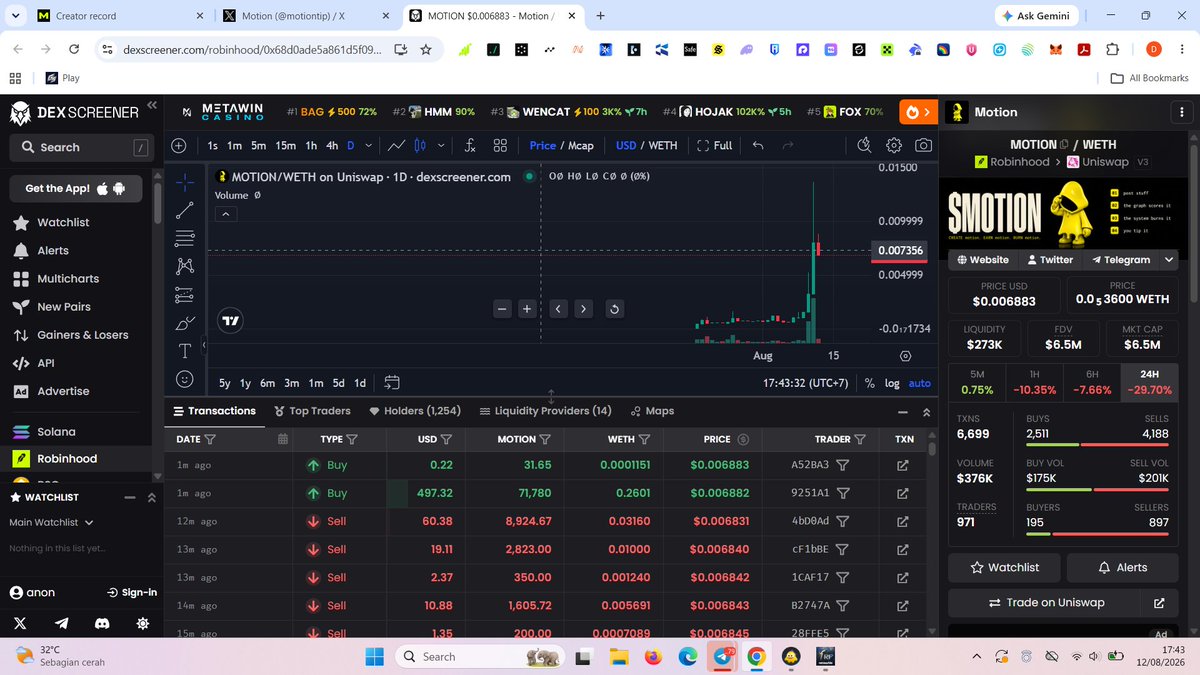This screenshot has width=1200, height=675.
Task: Select the brush drawing tool
Action: [x=185, y=323]
